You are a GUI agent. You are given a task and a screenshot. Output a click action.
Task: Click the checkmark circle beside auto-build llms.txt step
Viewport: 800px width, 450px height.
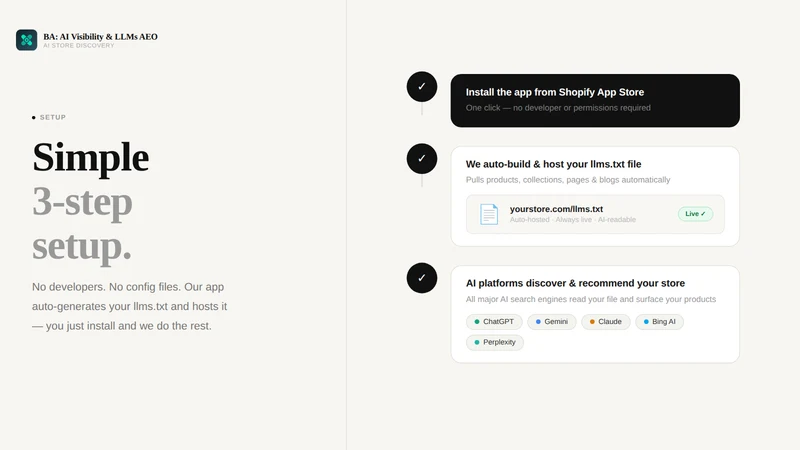tap(421, 159)
